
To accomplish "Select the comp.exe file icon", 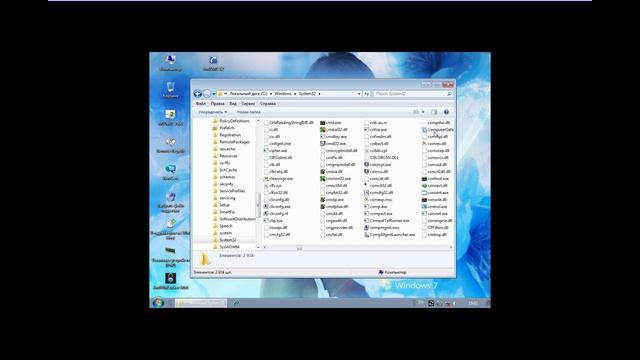I will coord(367,207).
